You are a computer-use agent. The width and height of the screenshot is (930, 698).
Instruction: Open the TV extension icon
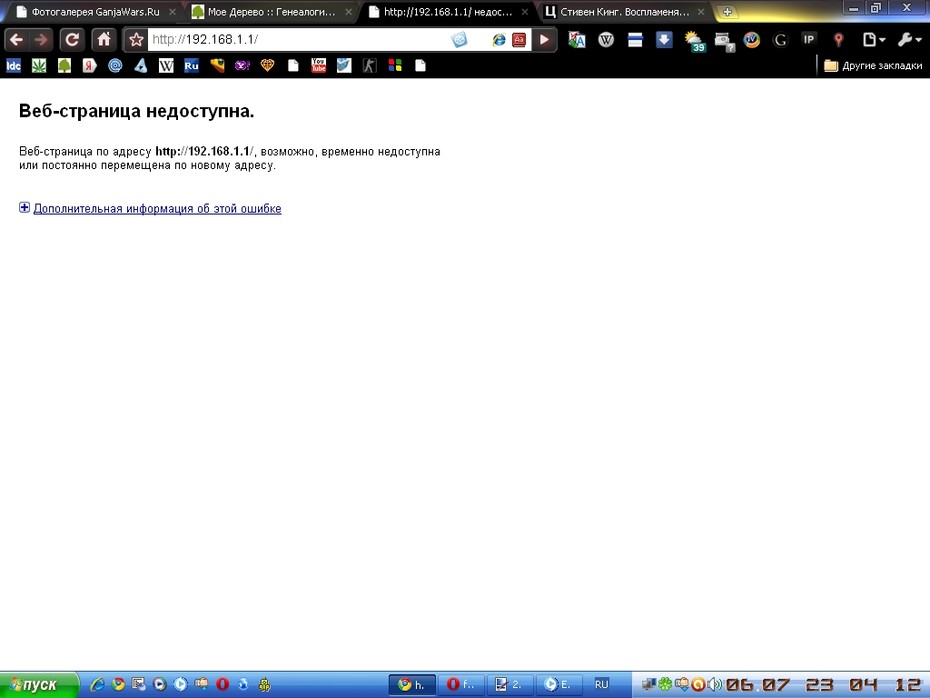click(751, 40)
